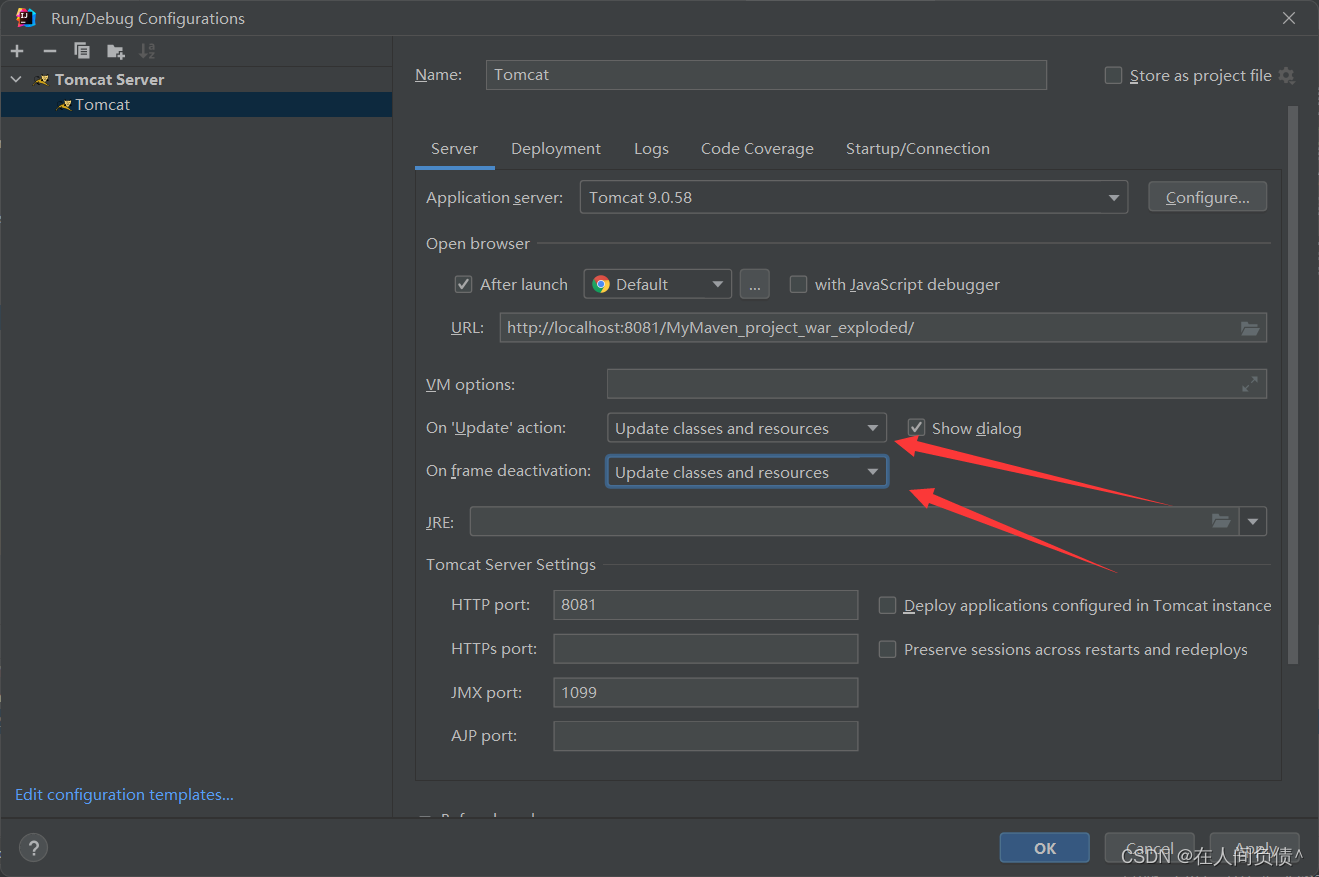
Task: Select the Tomcat configuration in tree
Action: (x=196, y=104)
